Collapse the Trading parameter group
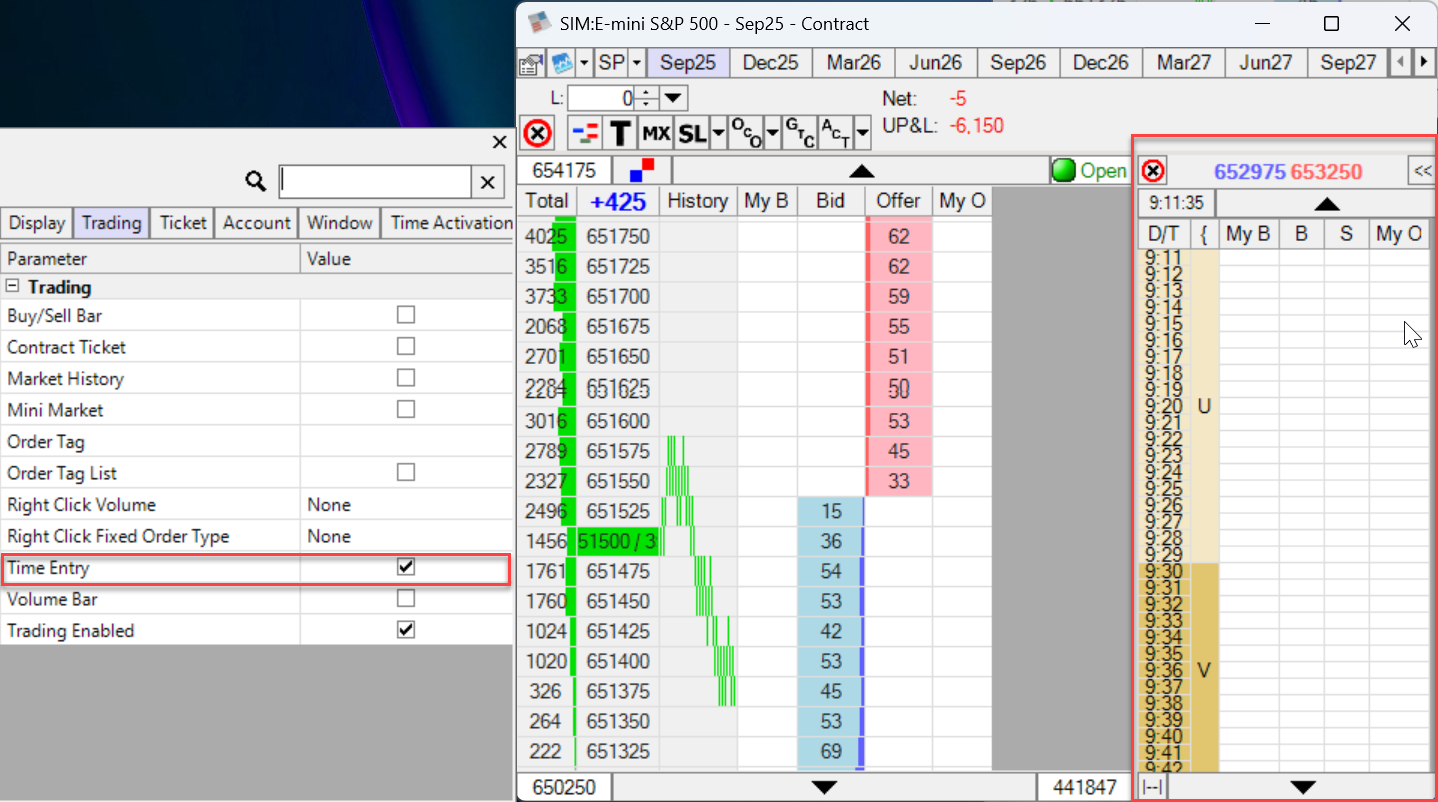The width and height of the screenshot is (1438, 802). pos(13,287)
